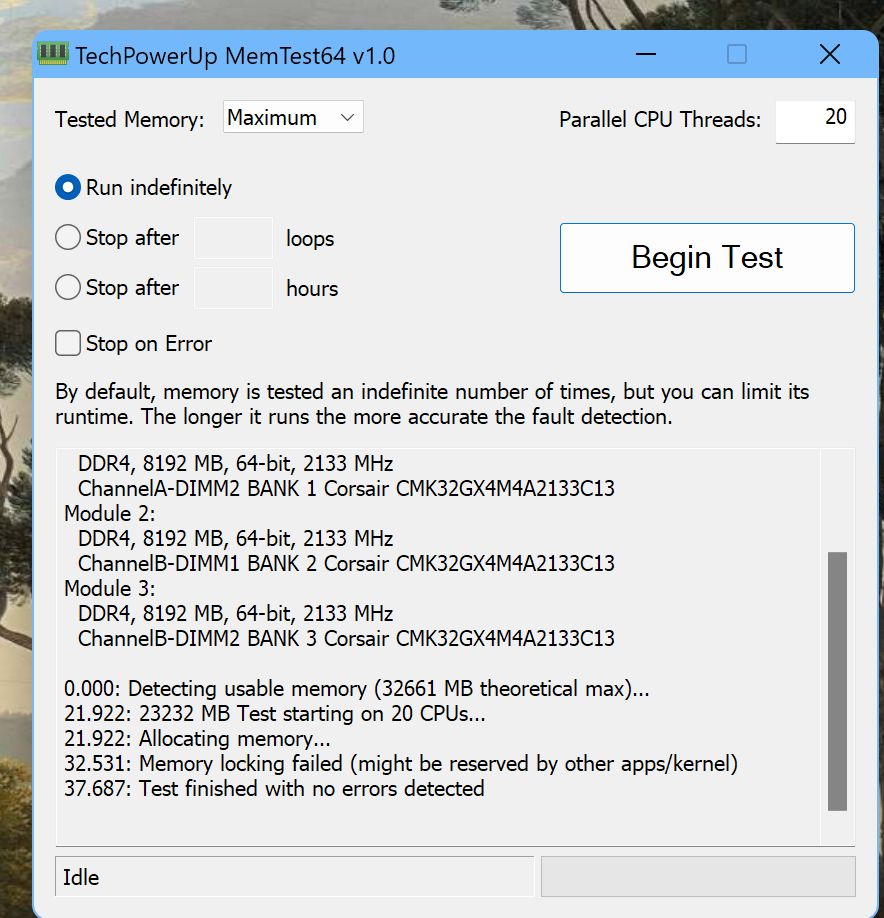Click the 'Module 2:' log line
The height and width of the screenshot is (918, 884).
[x=110, y=513]
